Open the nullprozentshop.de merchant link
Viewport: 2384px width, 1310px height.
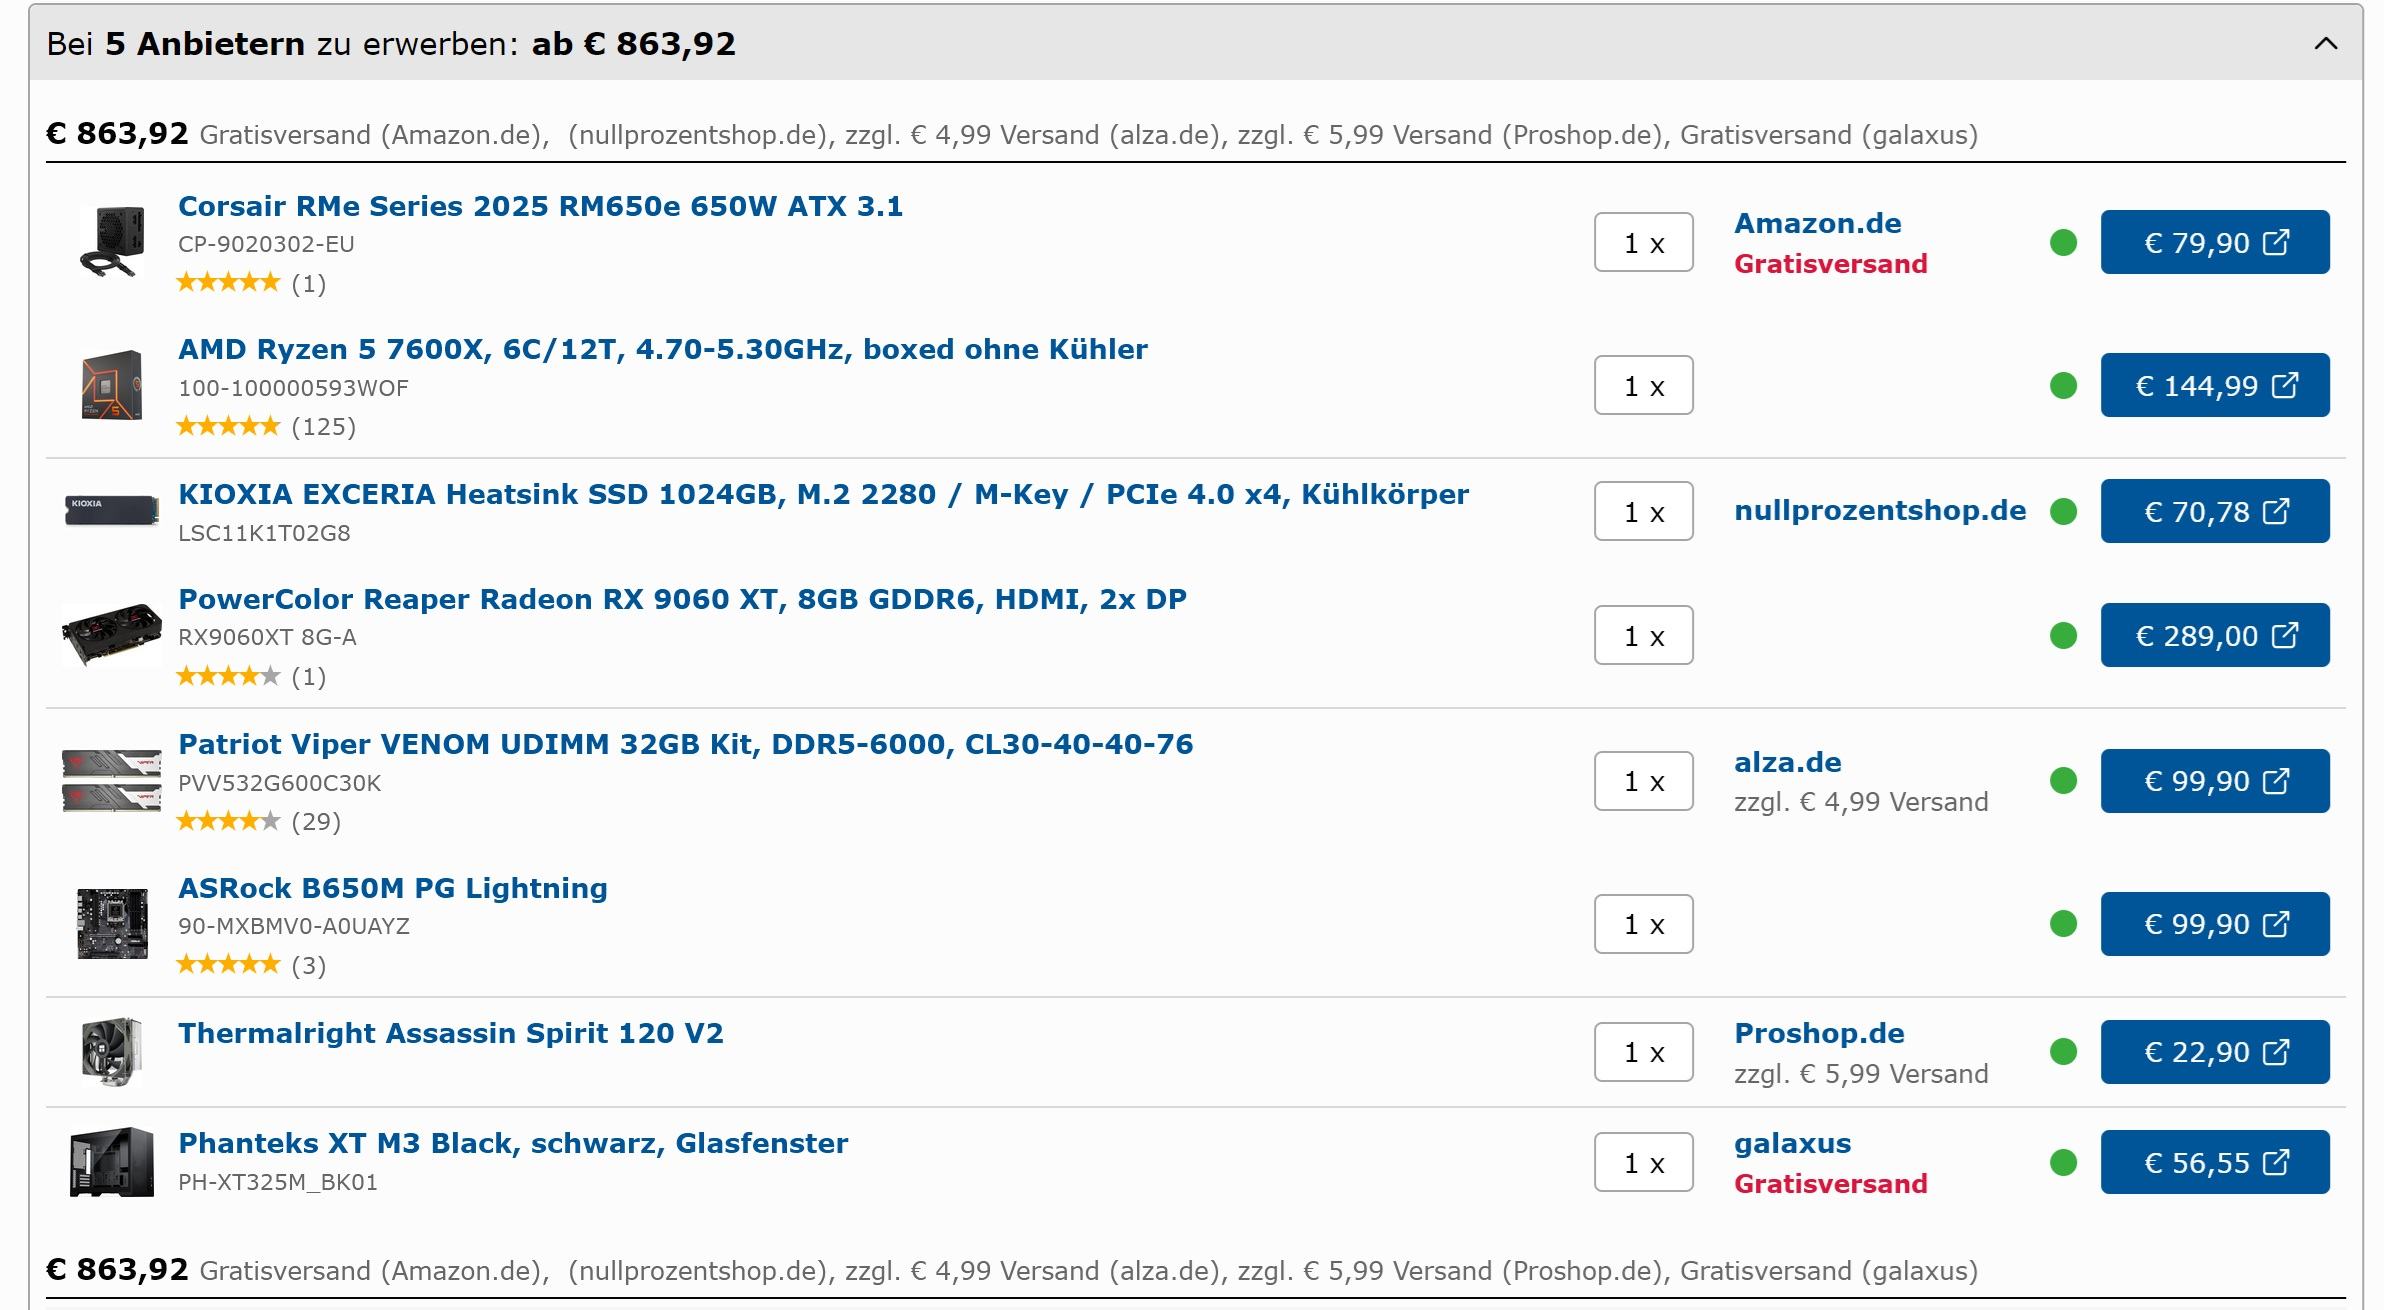pyautogui.click(x=1879, y=511)
